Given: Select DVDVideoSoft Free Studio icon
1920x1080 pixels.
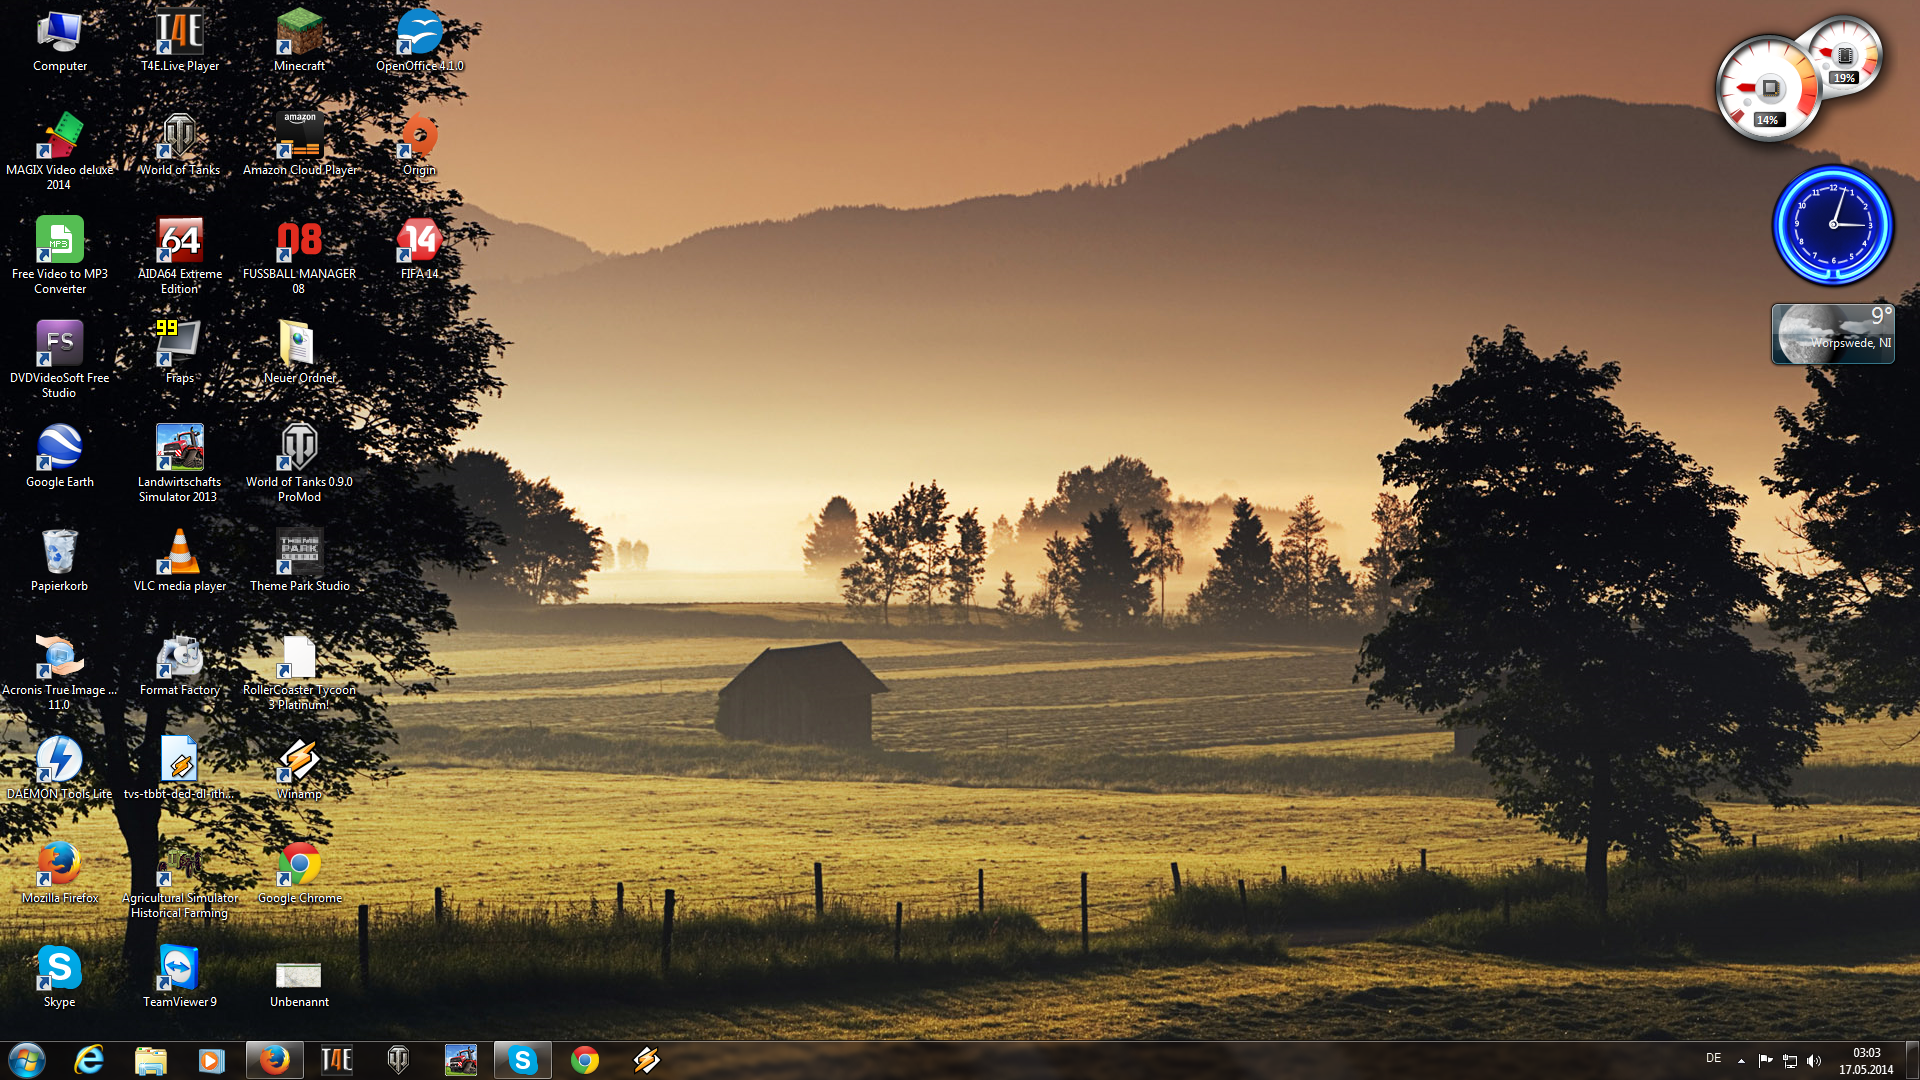Looking at the screenshot, I should (x=60, y=360).
